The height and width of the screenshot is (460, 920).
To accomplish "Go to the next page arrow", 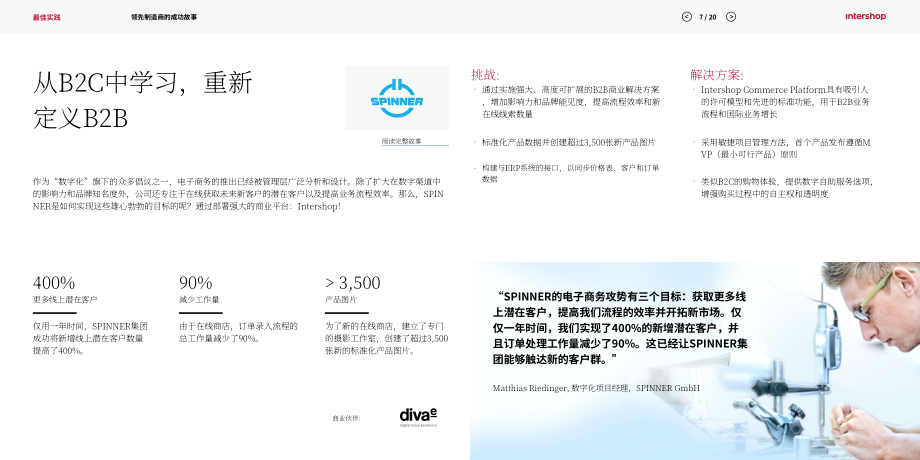I will point(730,17).
